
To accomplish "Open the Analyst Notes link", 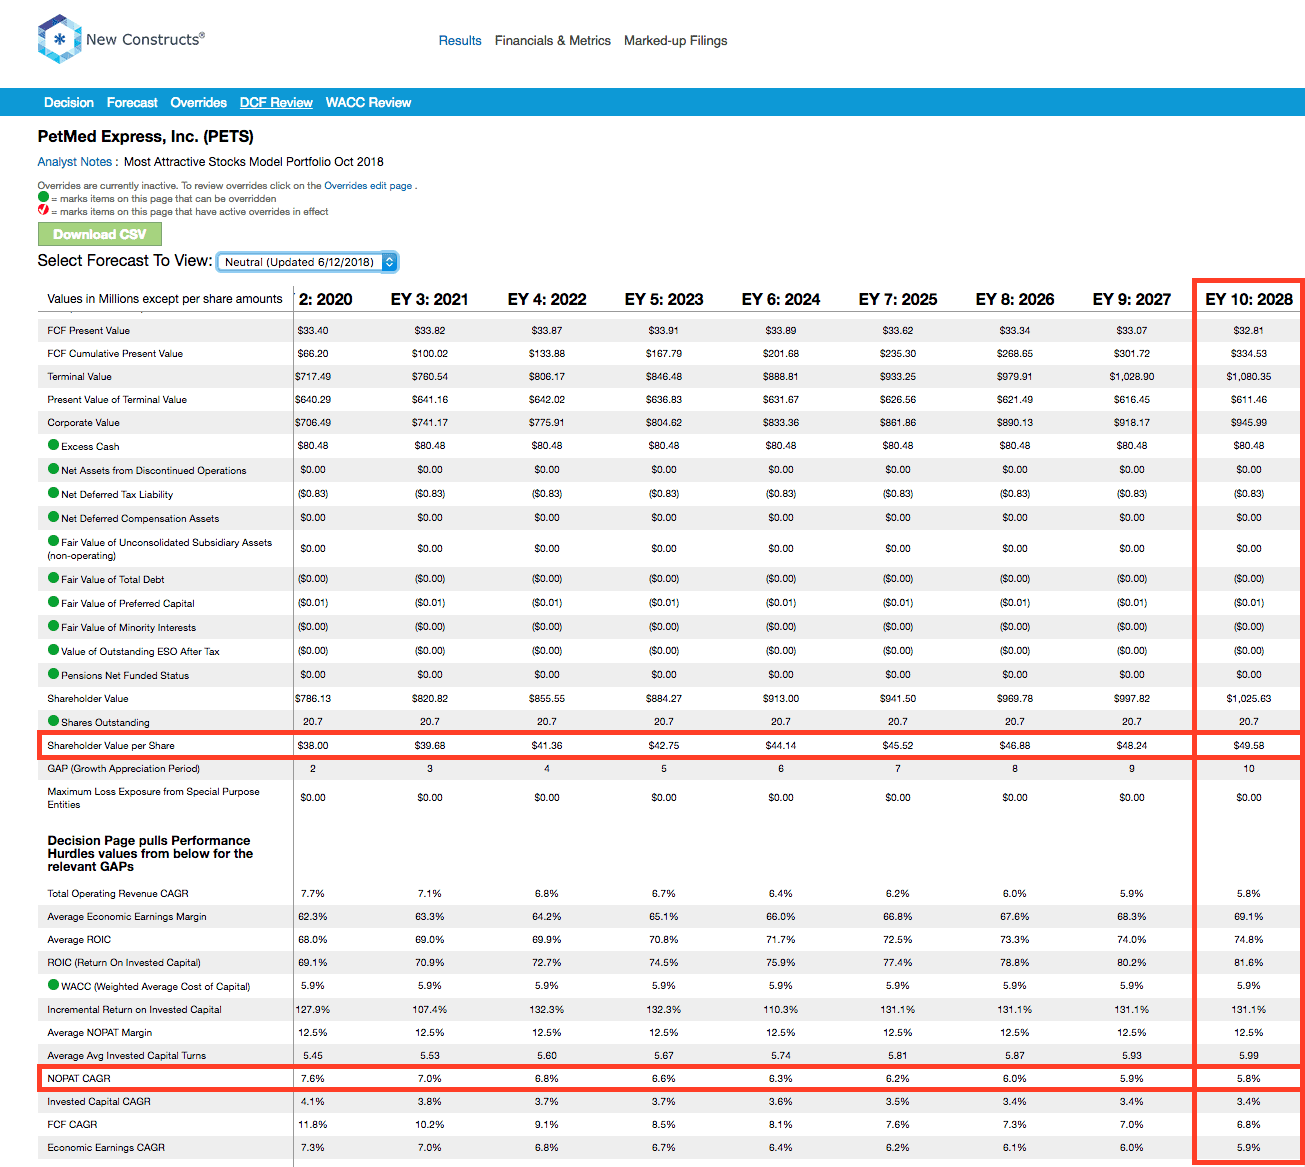I will coord(75,162).
